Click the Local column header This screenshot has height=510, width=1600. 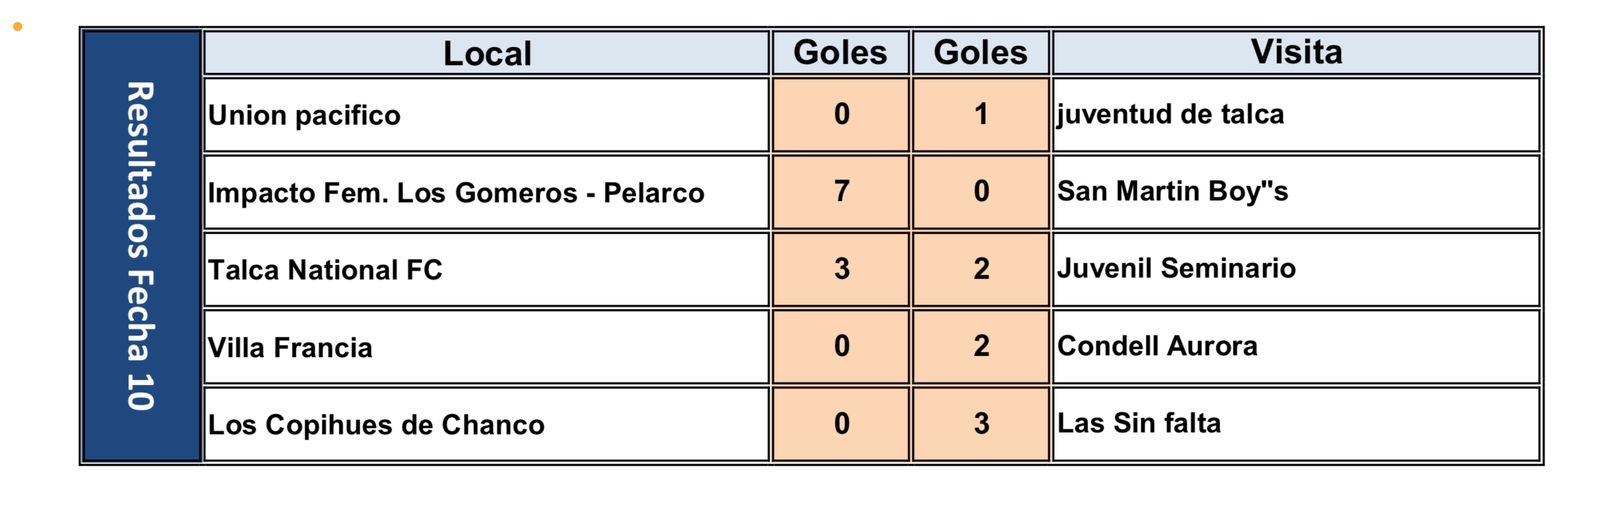[x=487, y=53]
